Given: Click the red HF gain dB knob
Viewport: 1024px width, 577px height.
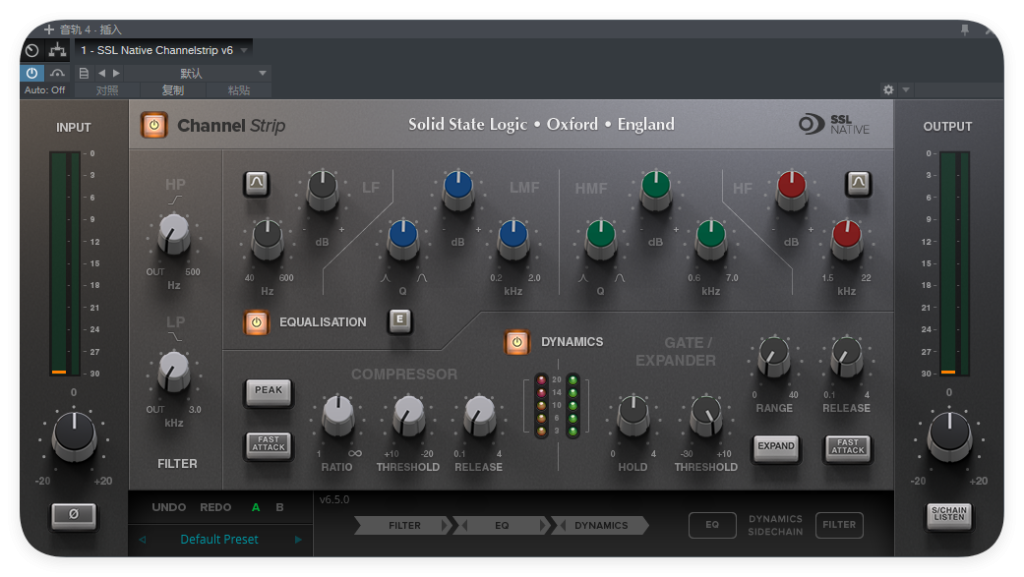Looking at the screenshot, I should 792,190.
